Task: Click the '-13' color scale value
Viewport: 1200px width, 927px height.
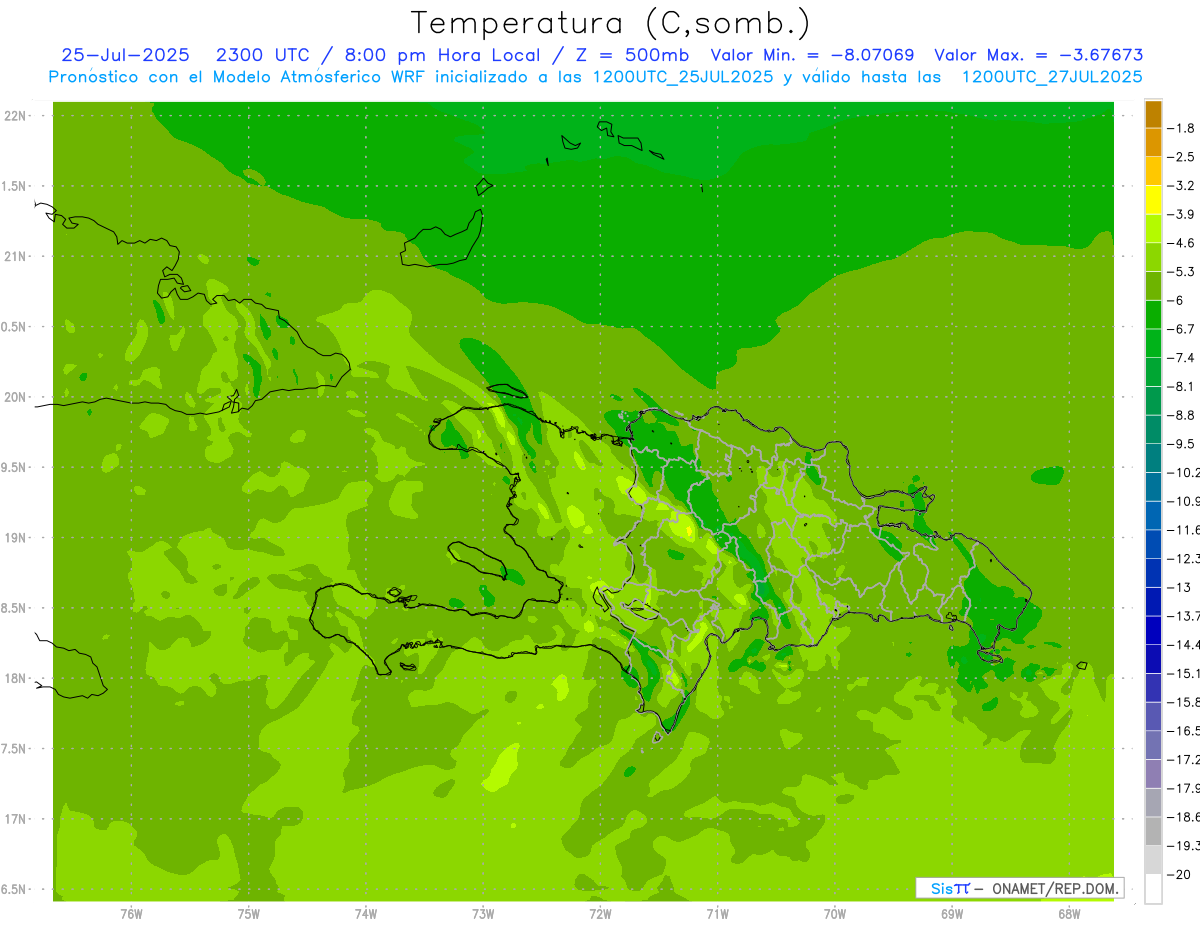Action: pos(1179,587)
